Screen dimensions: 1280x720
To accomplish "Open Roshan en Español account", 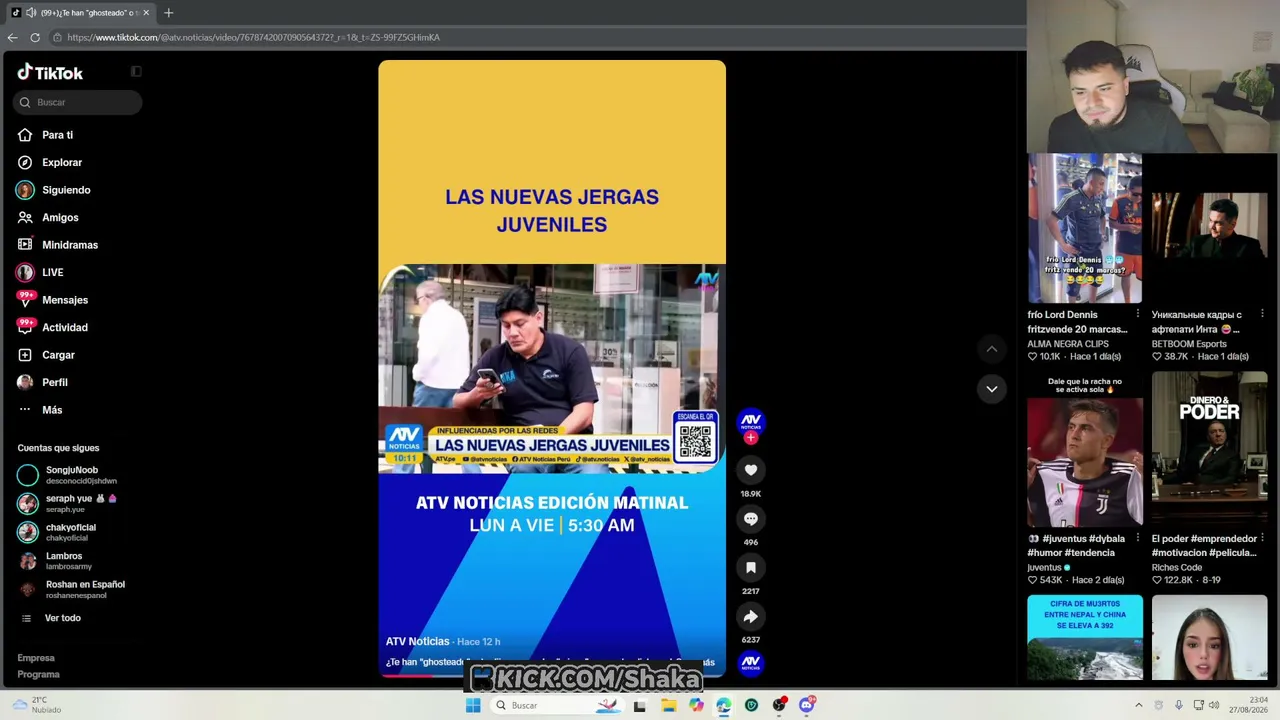I will click(x=71, y=589).
